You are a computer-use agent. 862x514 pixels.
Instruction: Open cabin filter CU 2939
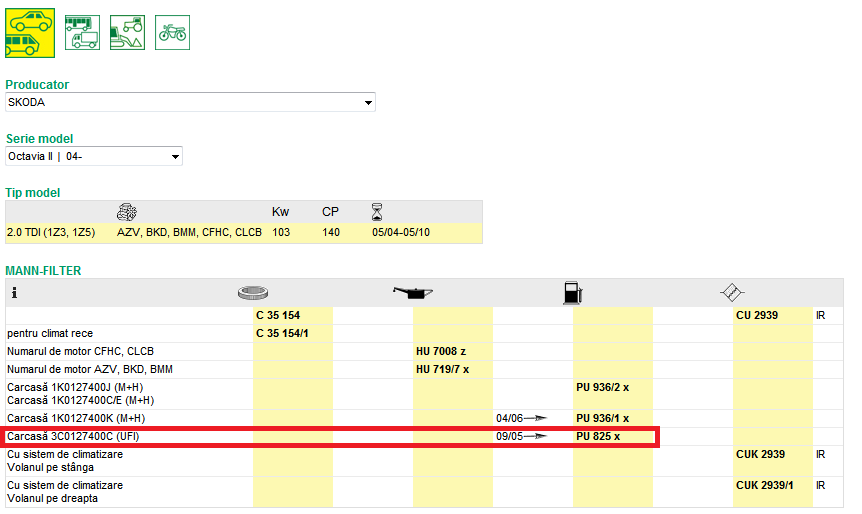(x=757, y=316)
